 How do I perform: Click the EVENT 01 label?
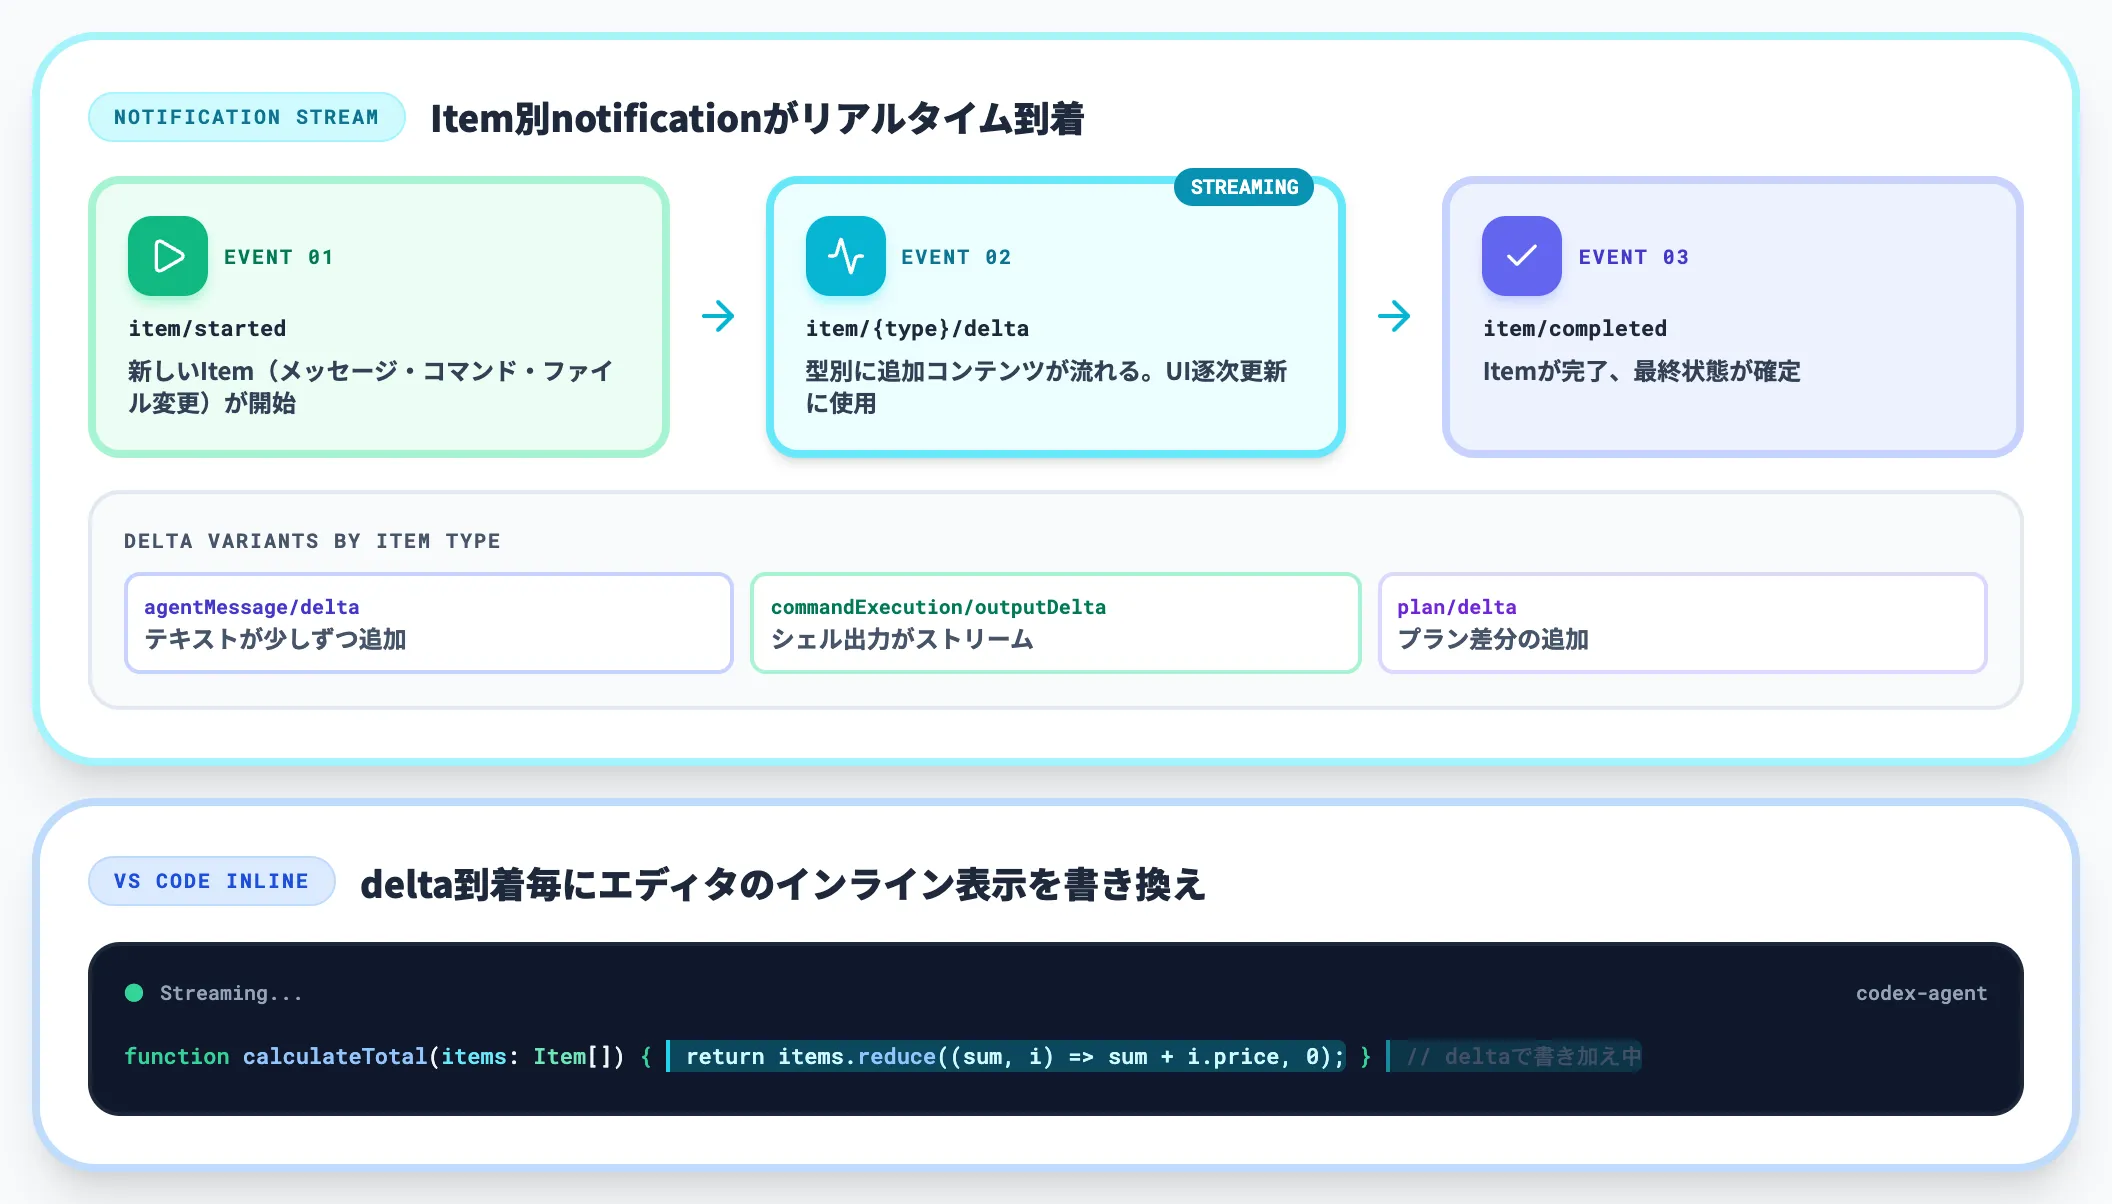coord(279,257)
